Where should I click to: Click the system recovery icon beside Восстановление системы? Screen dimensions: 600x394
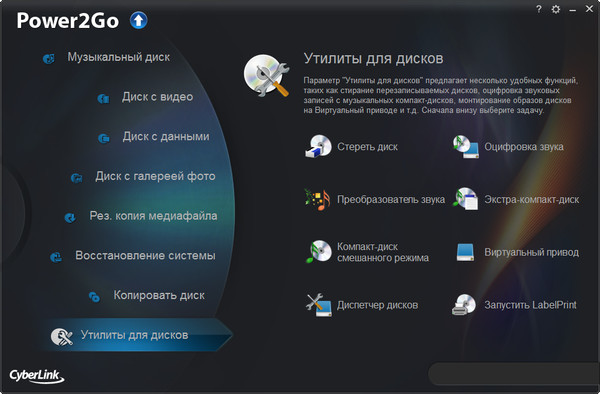(x=56, y=257)
